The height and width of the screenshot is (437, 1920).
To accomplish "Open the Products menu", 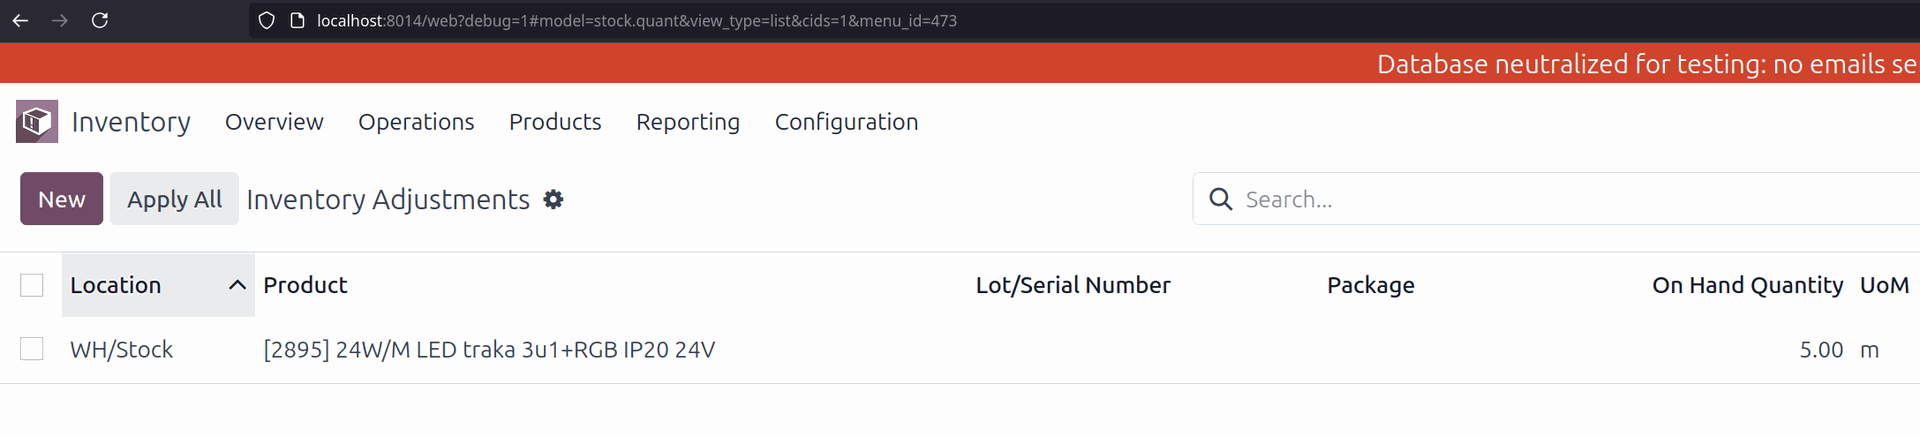I will click(x=555, y=122).
